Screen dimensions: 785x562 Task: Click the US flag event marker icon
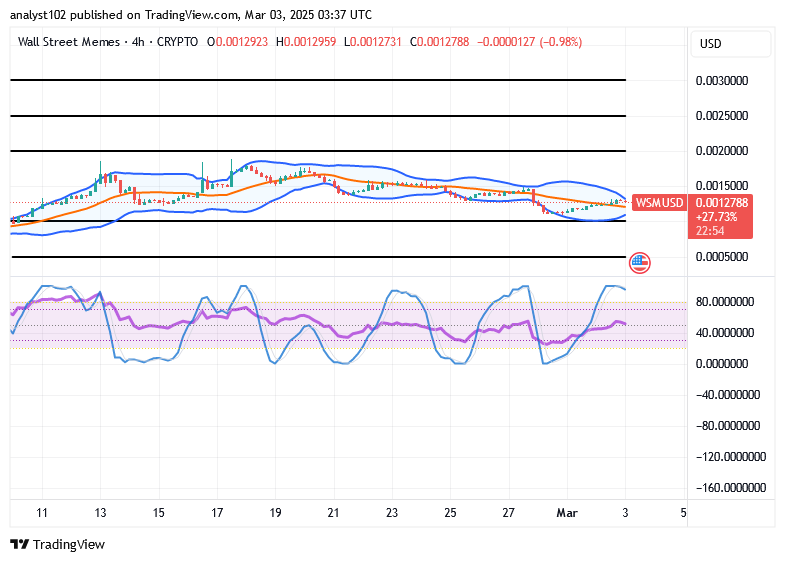[639, 263]
